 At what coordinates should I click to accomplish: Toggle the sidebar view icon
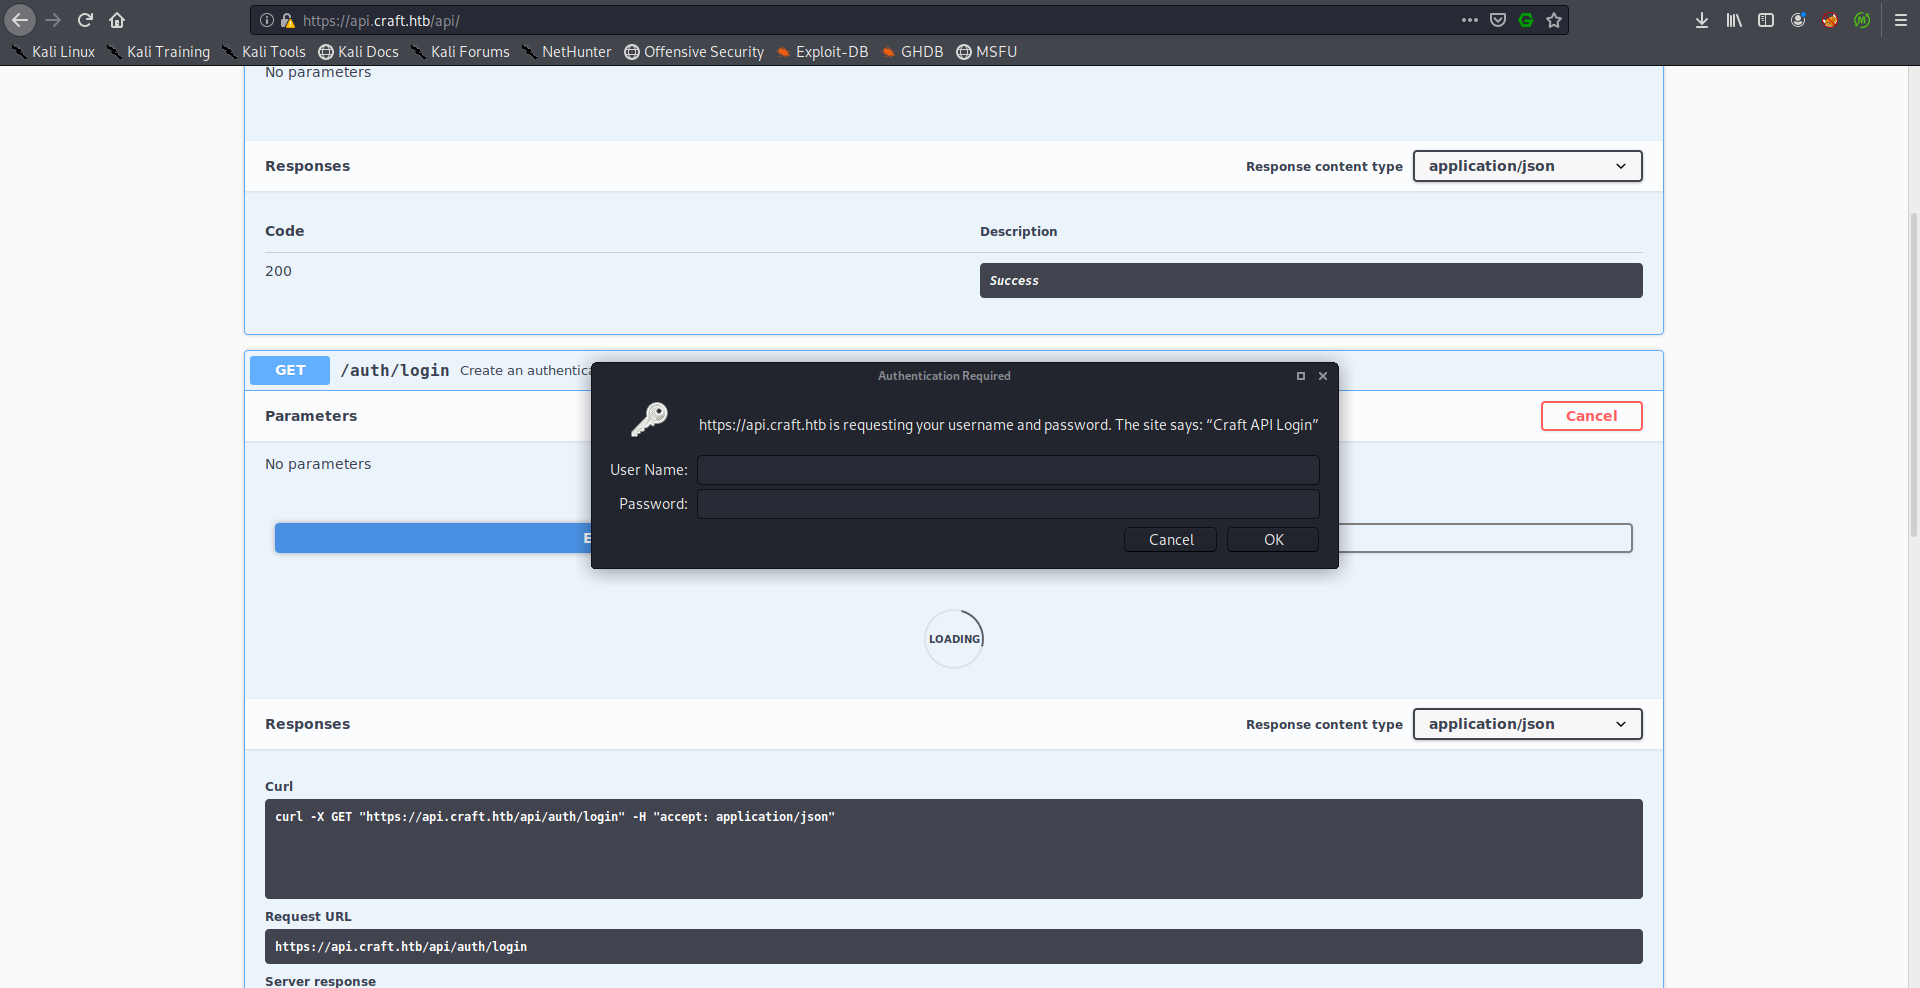click(x=1766, y=20)
